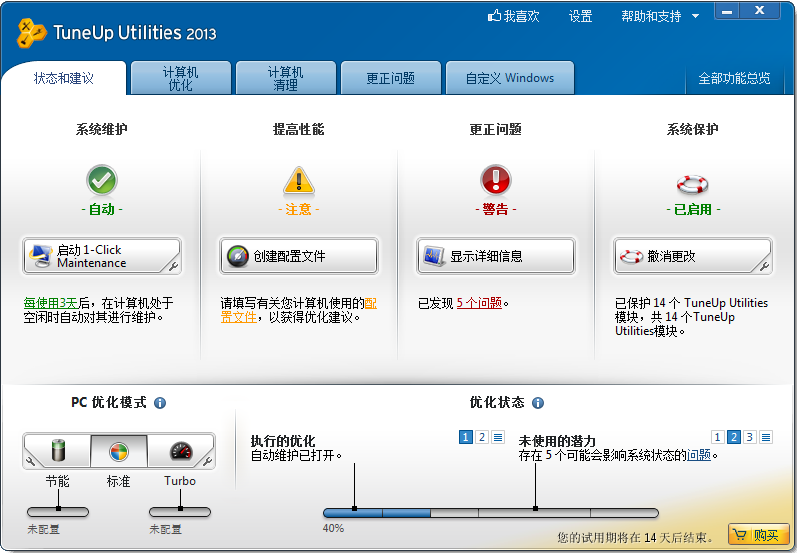Click the red alert icon under 更正问题
Image resolution: width=797 pixels, height=553 pixels.
496,179
